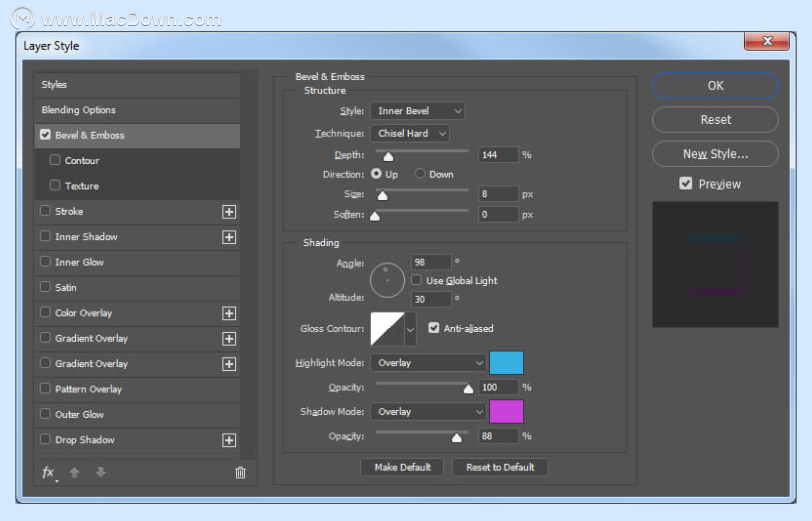Enable the Pattern Overlay checkbox
Image resolution: width=812 pixels, height=521 pixels.
46,388
